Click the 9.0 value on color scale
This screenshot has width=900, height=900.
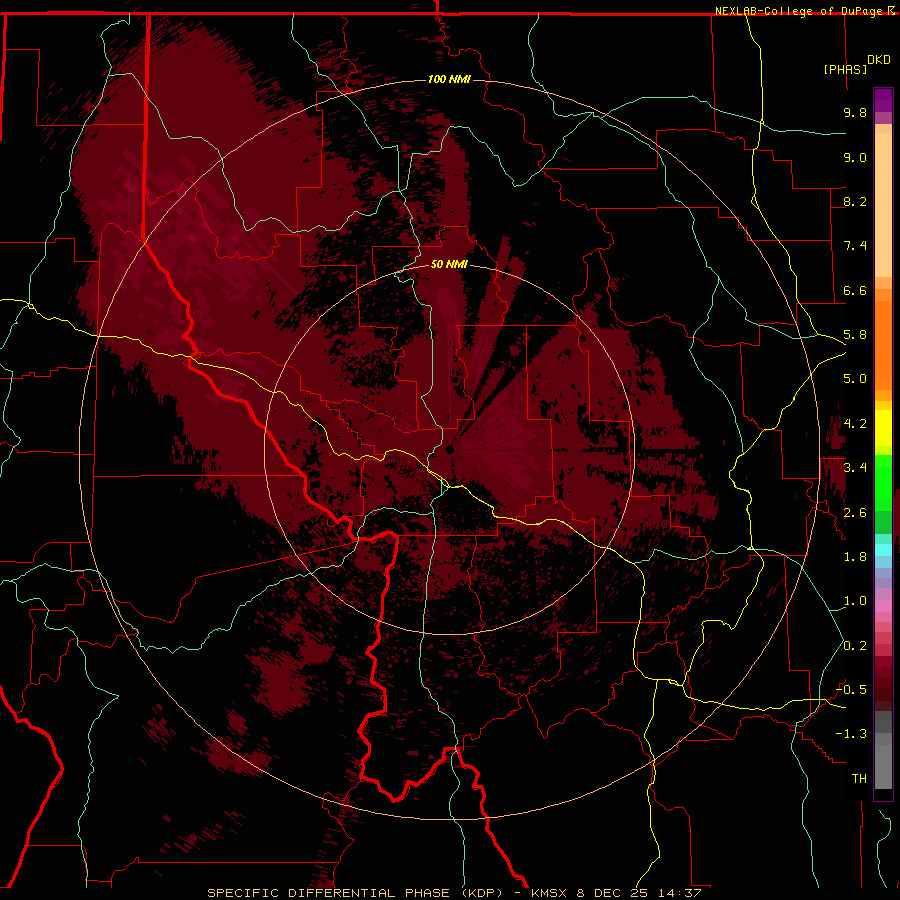coord(855,157)
